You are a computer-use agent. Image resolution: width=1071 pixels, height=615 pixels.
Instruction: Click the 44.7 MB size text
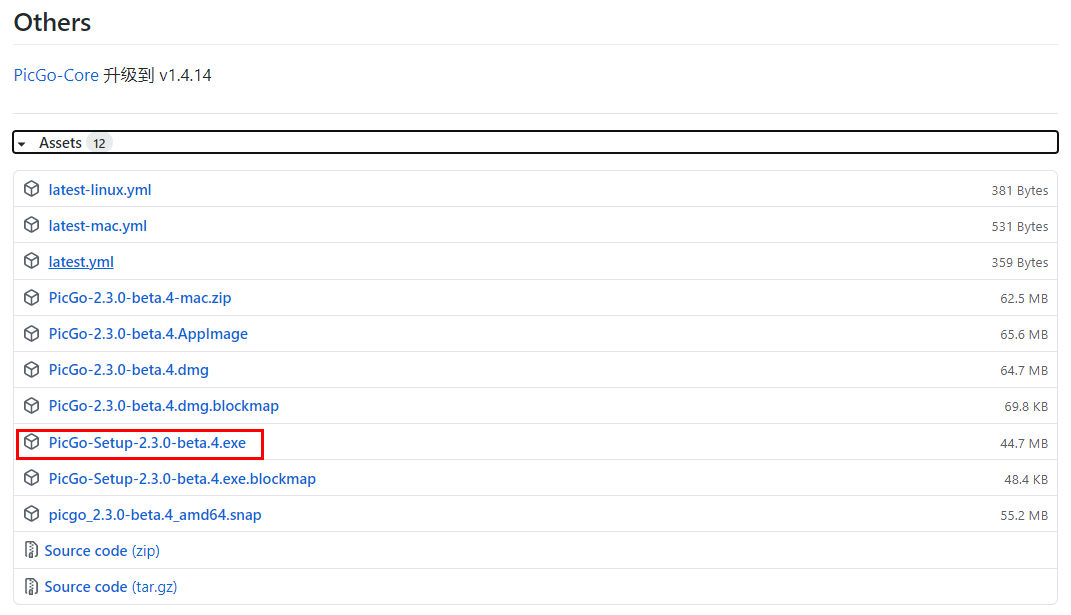pos(1024,443)
